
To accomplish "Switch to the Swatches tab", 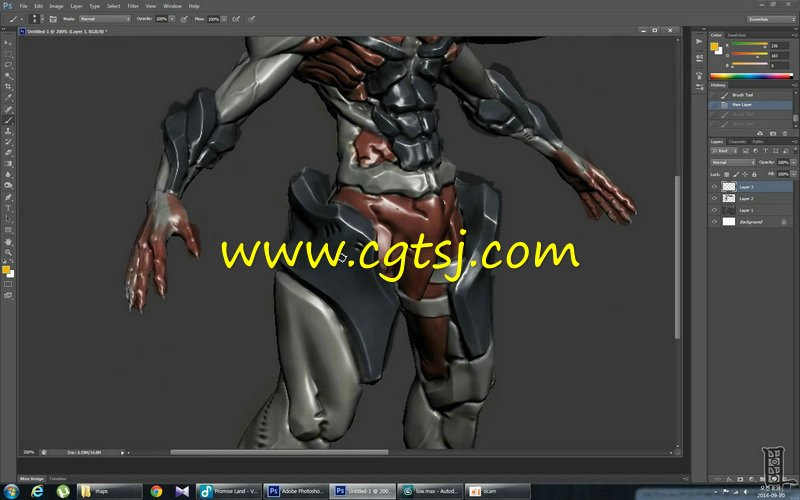I will [737, 35].
